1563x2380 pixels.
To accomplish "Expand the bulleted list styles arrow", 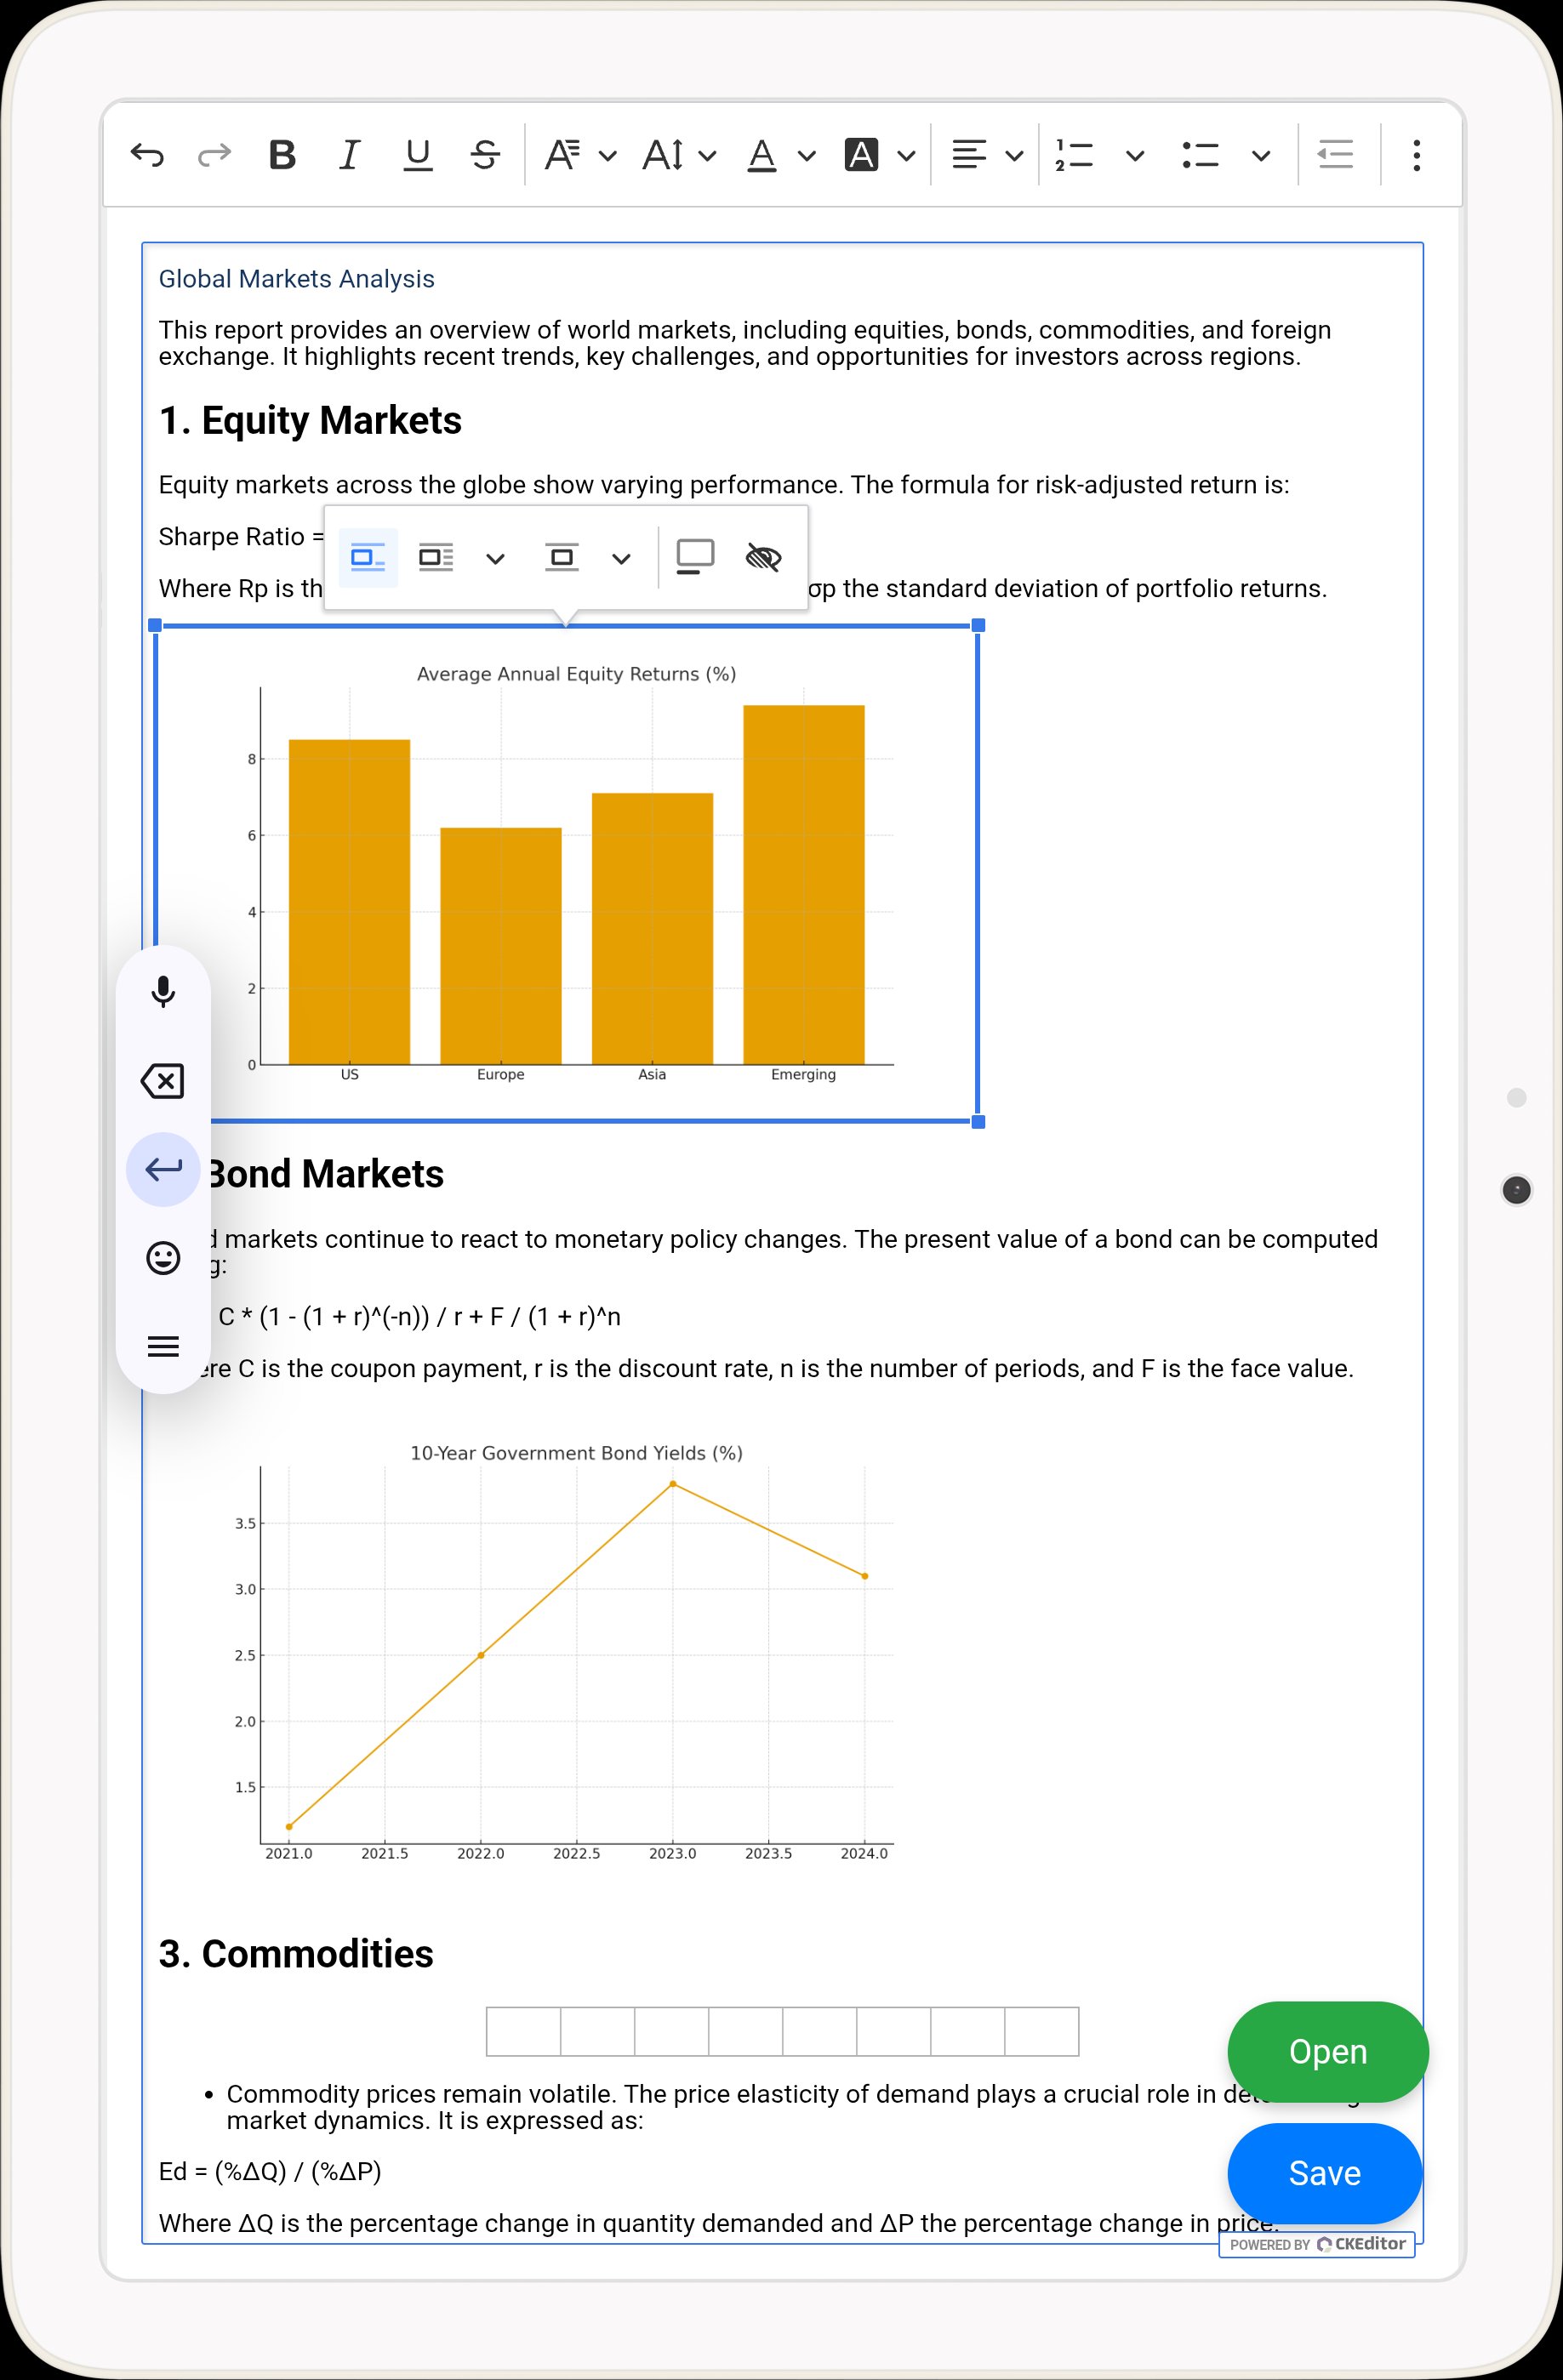I will coord(1261,155).
